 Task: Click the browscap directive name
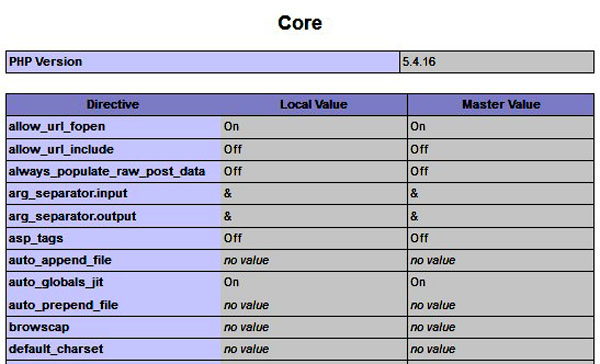tap(39, 327)
